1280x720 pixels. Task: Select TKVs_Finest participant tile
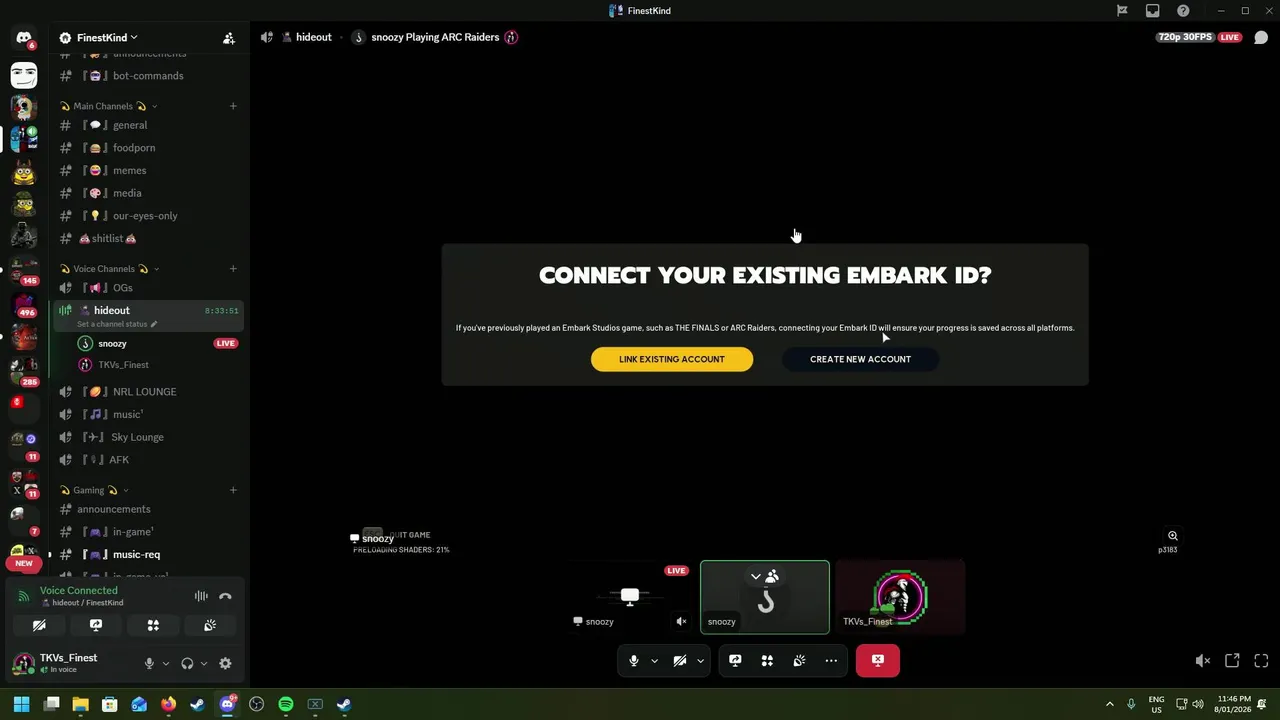pos(900,597)
